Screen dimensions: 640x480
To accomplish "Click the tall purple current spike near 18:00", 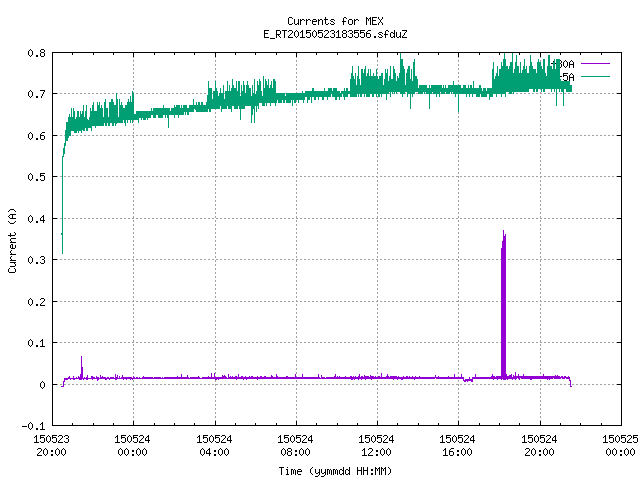I will (x=504, y=304).
